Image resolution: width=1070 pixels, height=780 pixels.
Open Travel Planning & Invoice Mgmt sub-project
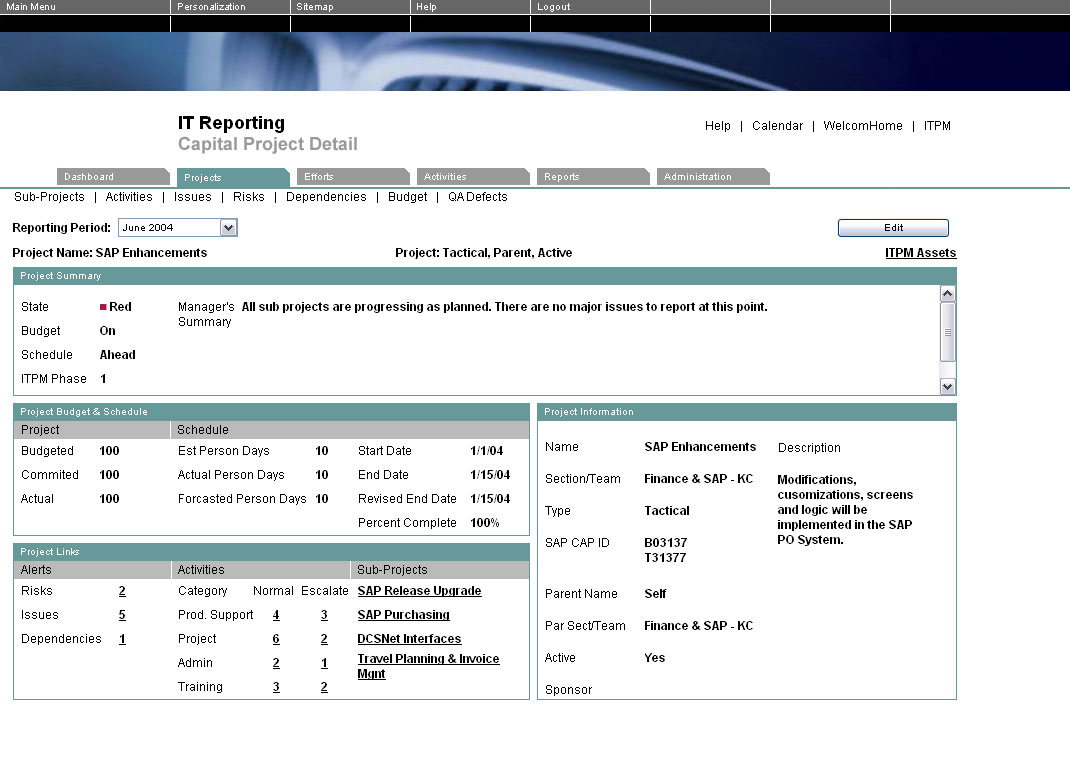(428, 666)
